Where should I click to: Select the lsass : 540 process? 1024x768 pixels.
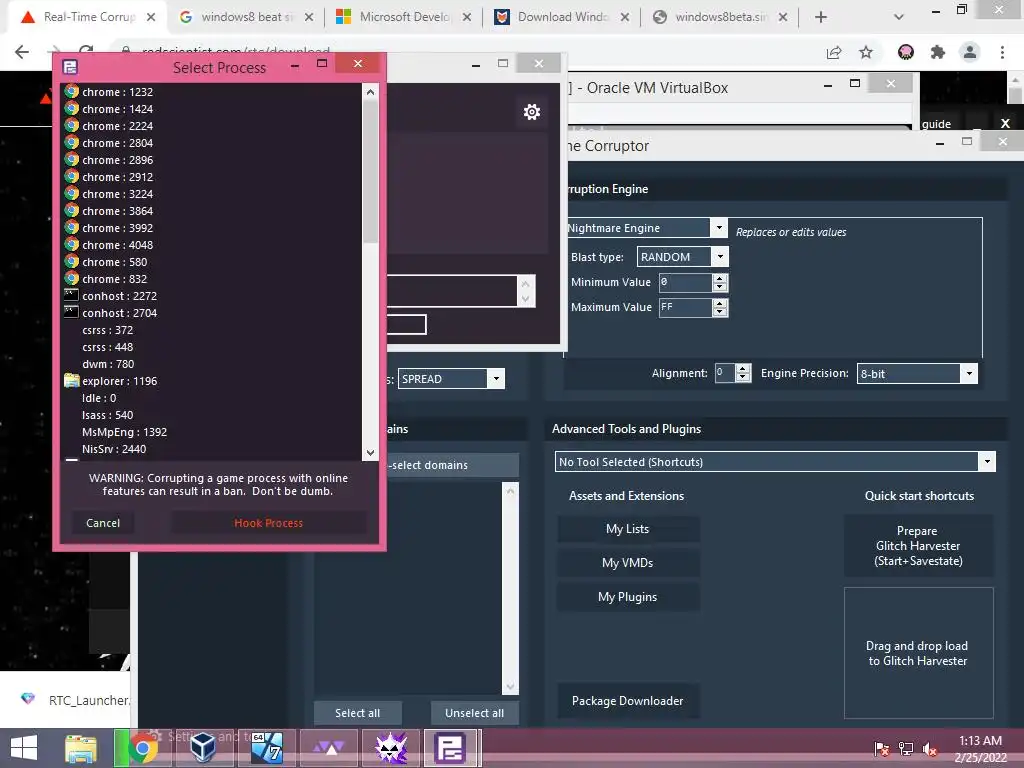107,415
